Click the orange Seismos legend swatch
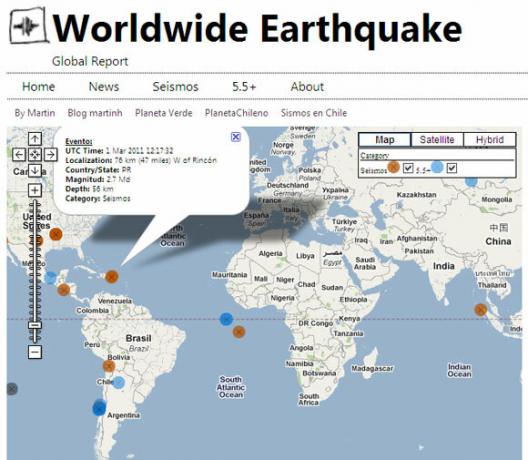Viewport: 528px width, 460px height. click(394, 167)
